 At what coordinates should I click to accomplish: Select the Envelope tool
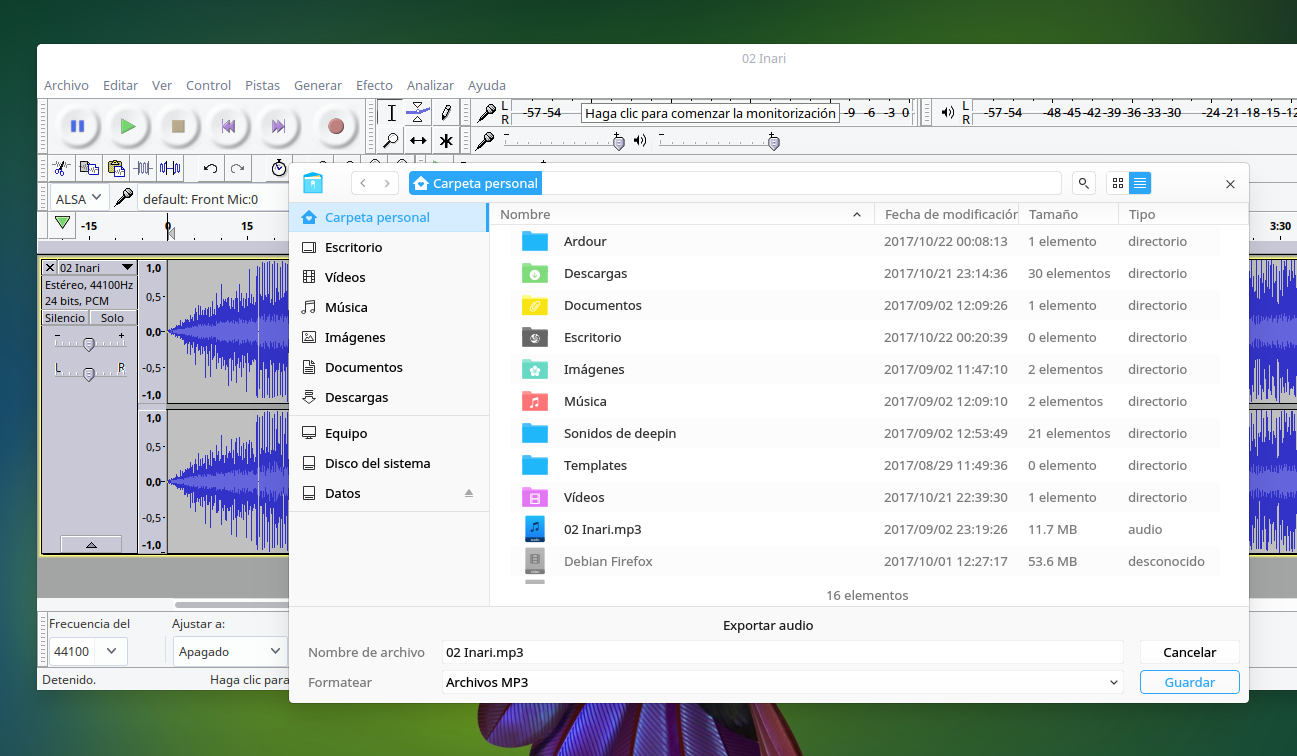(x=418, y=112)
